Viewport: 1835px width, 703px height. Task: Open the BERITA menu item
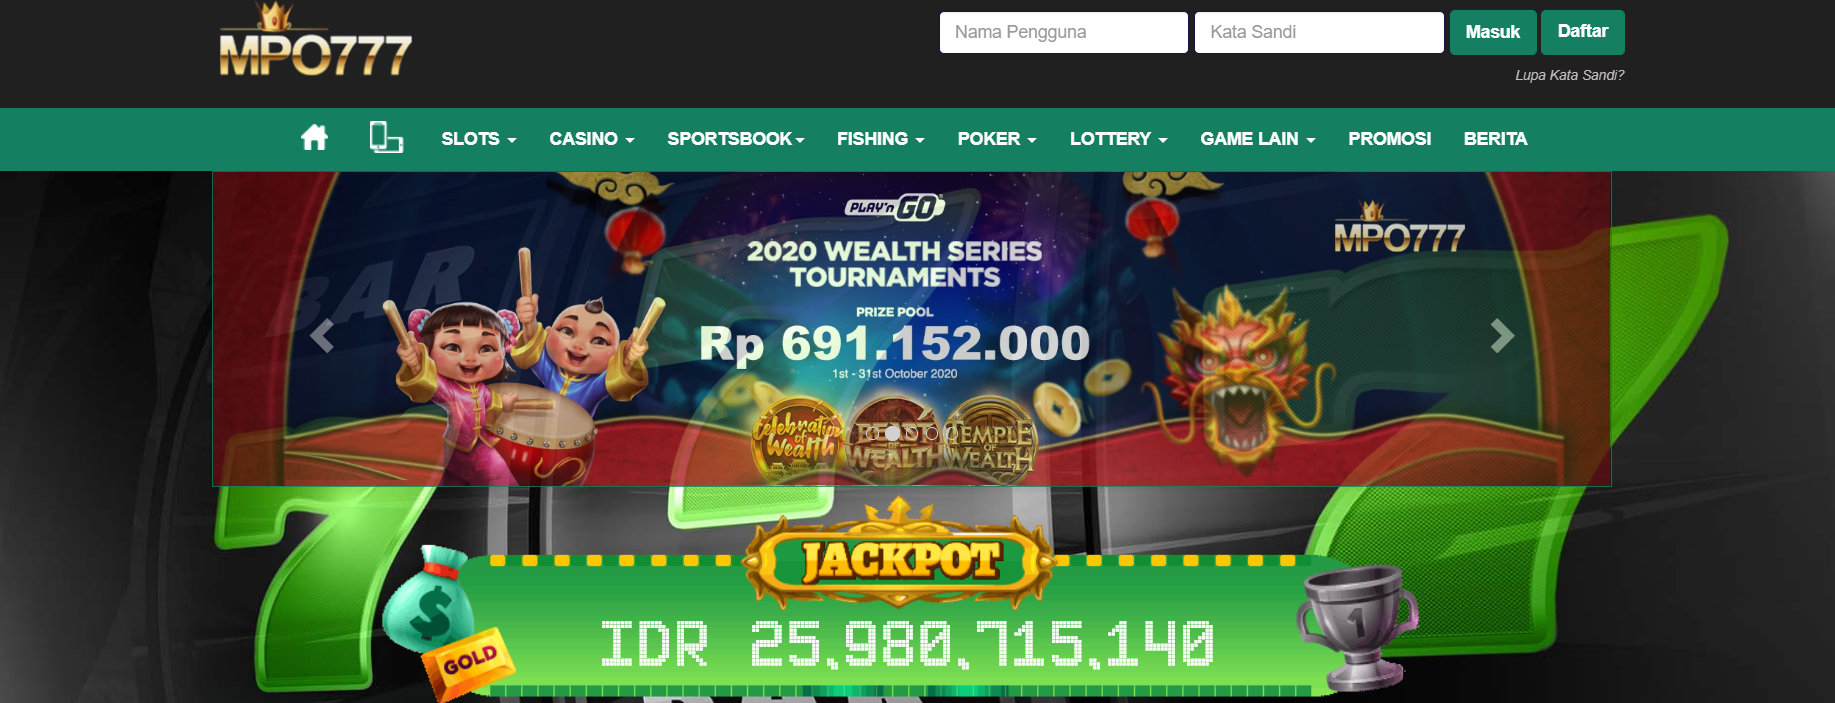tap(1495, 139)
